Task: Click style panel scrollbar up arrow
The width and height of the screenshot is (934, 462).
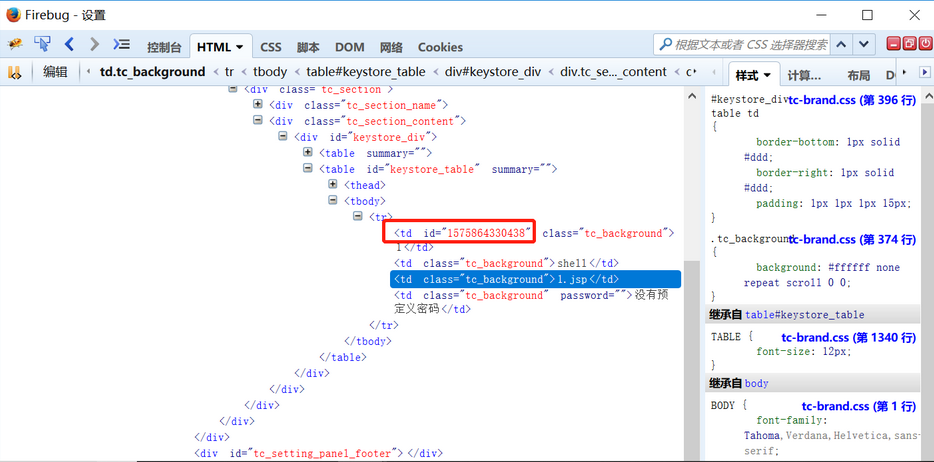Action: point(927,96)
